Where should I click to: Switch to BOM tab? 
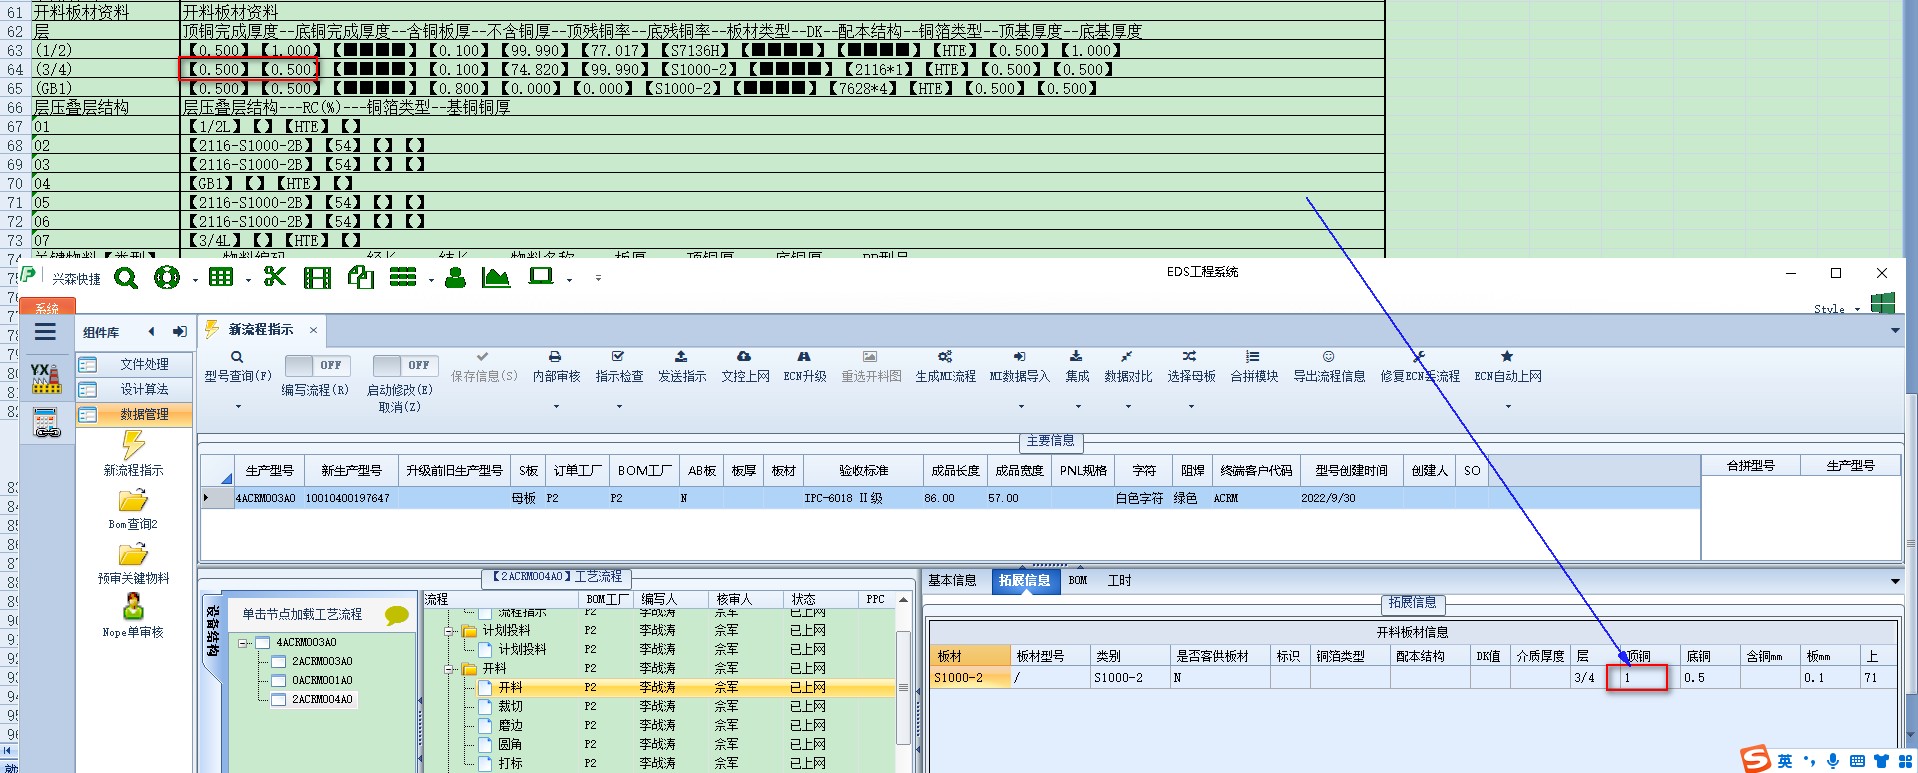point(1077,580)
